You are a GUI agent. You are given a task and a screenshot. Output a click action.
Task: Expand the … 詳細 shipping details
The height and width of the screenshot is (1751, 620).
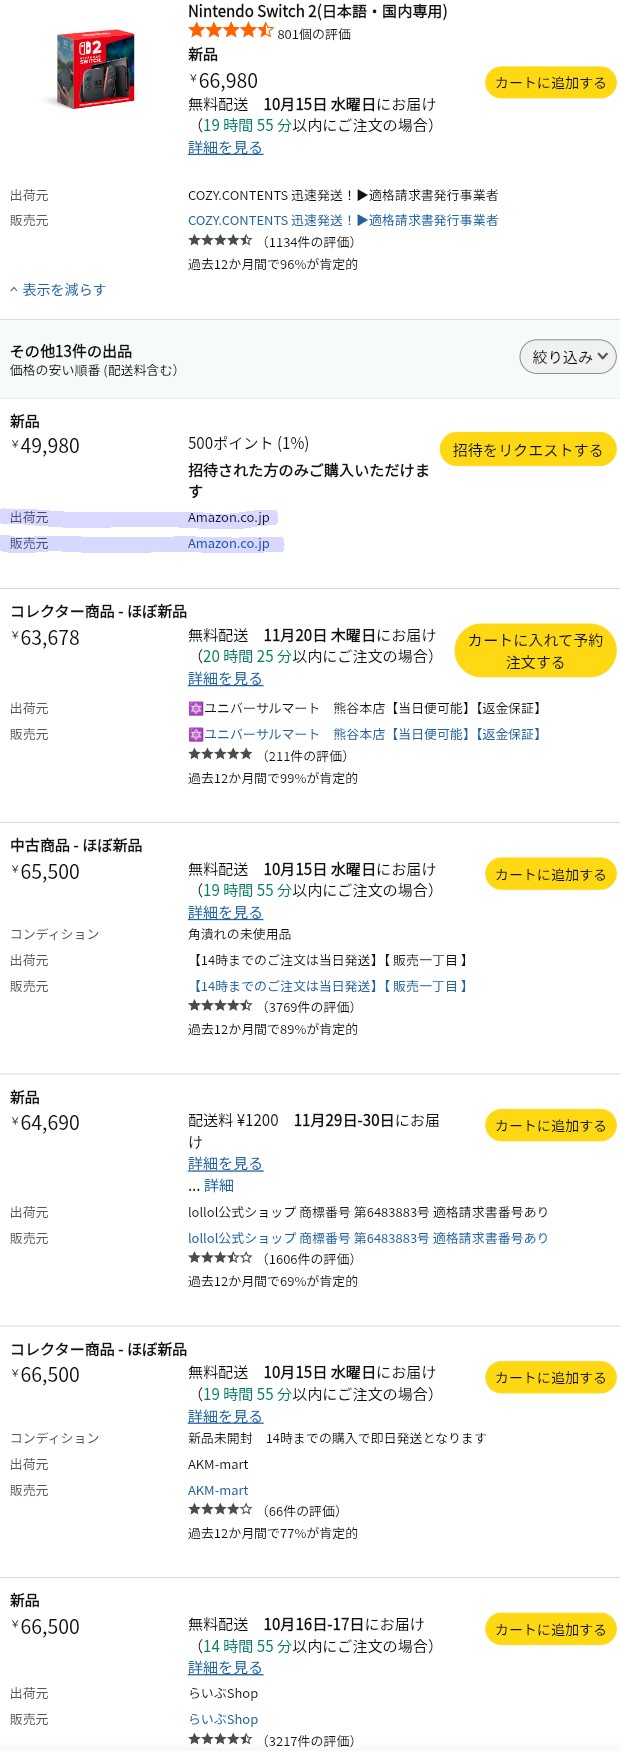[211, 1186]
